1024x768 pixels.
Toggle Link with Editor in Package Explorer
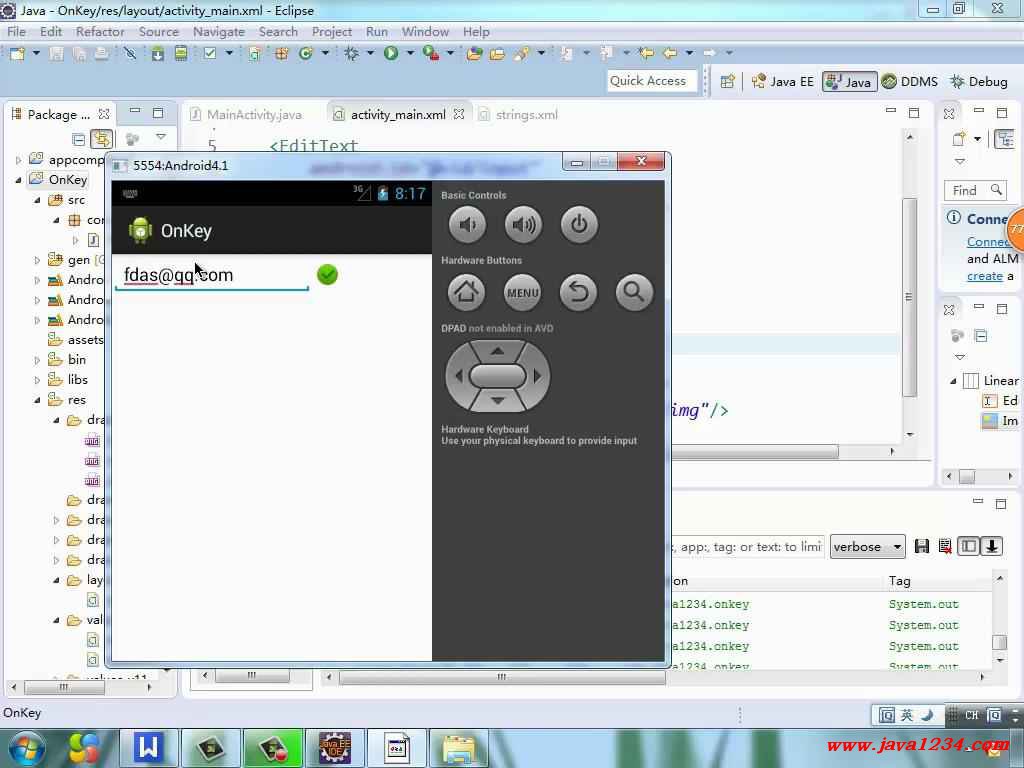click(x=102, y=138)
